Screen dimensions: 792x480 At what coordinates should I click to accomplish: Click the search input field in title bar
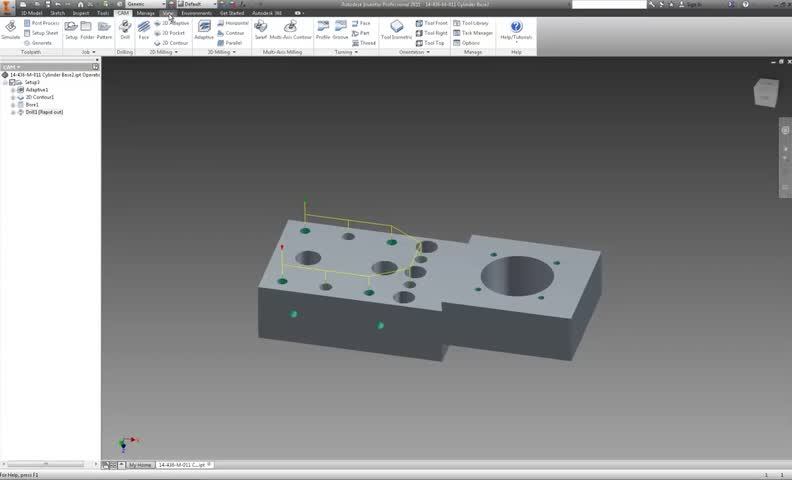point(609,5)
